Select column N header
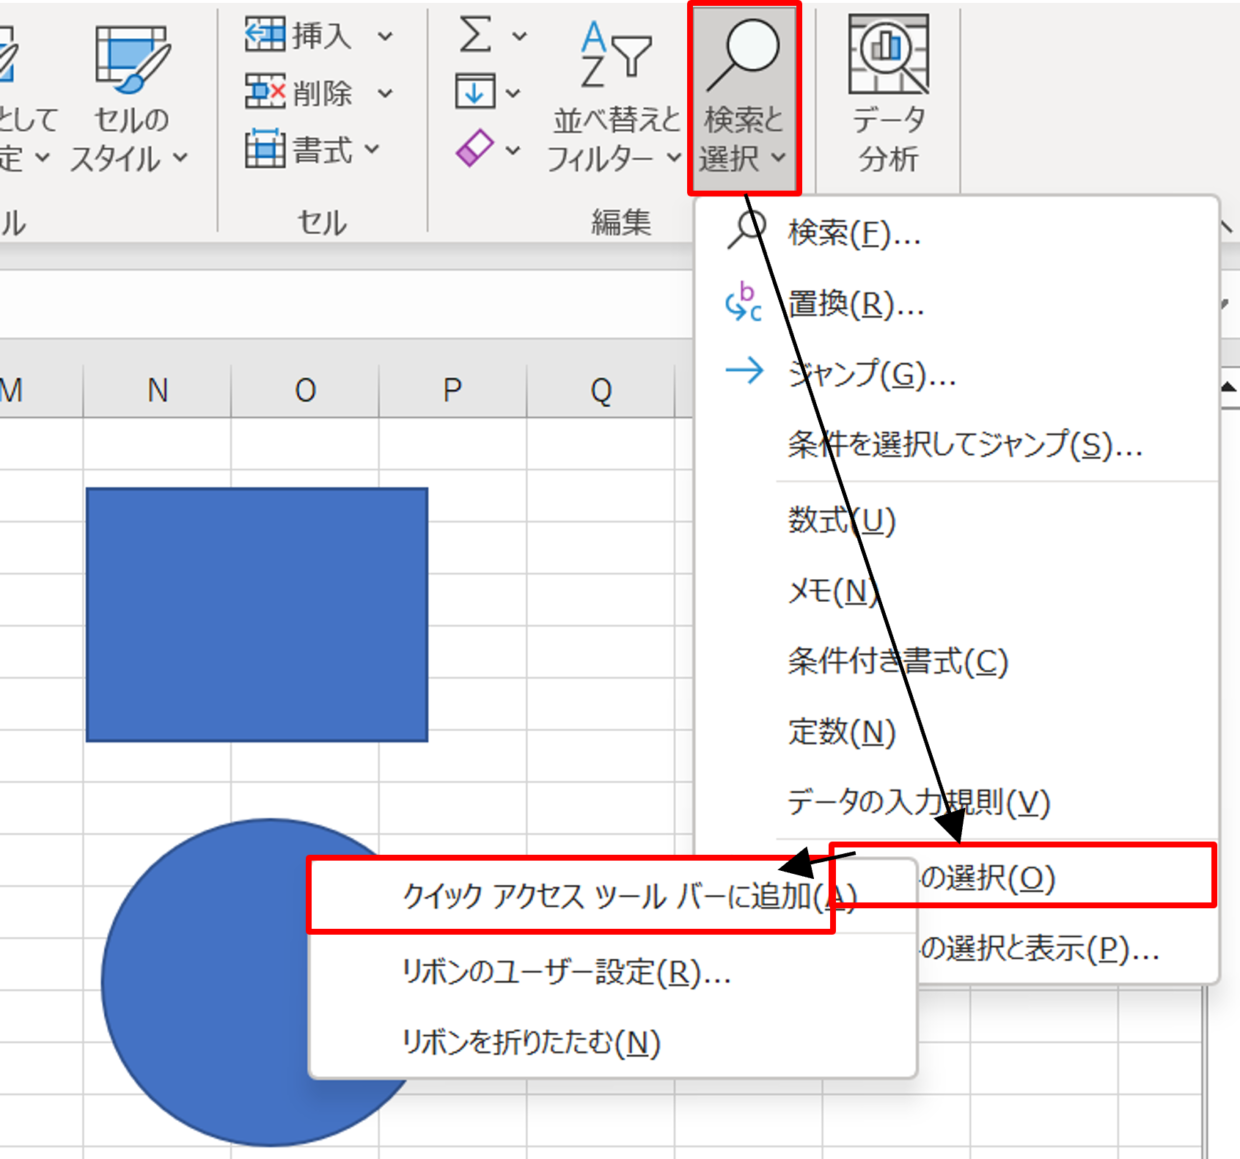This screenshot has width=1240, height=1159. tap(157, 390)
